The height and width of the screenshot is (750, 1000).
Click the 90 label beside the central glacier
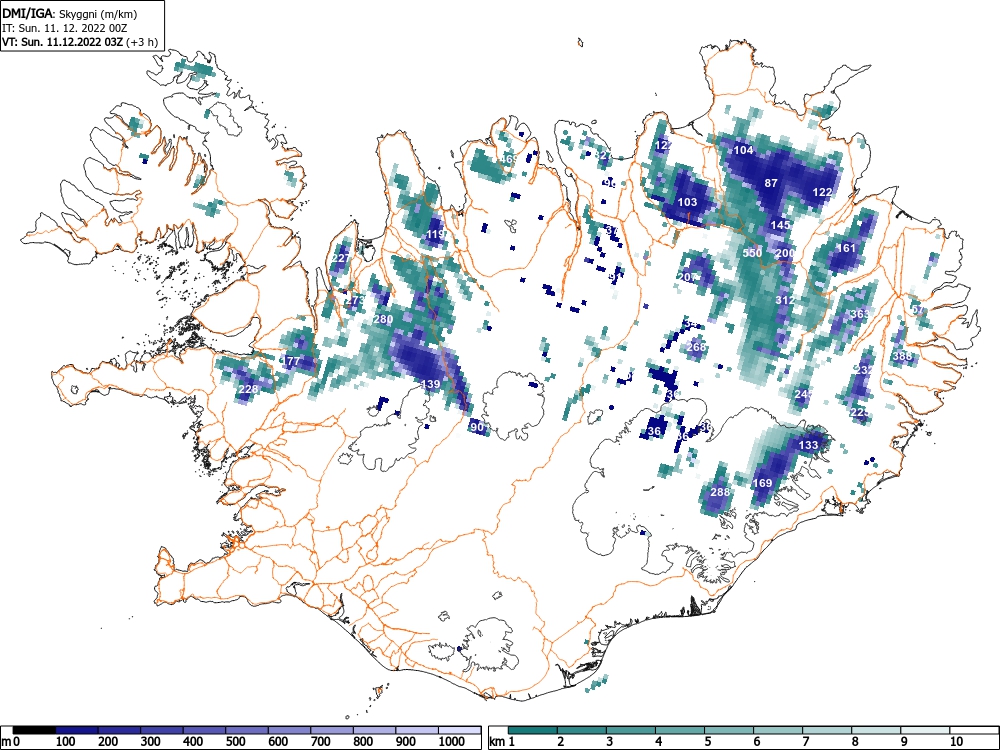(x=477, y=427)
